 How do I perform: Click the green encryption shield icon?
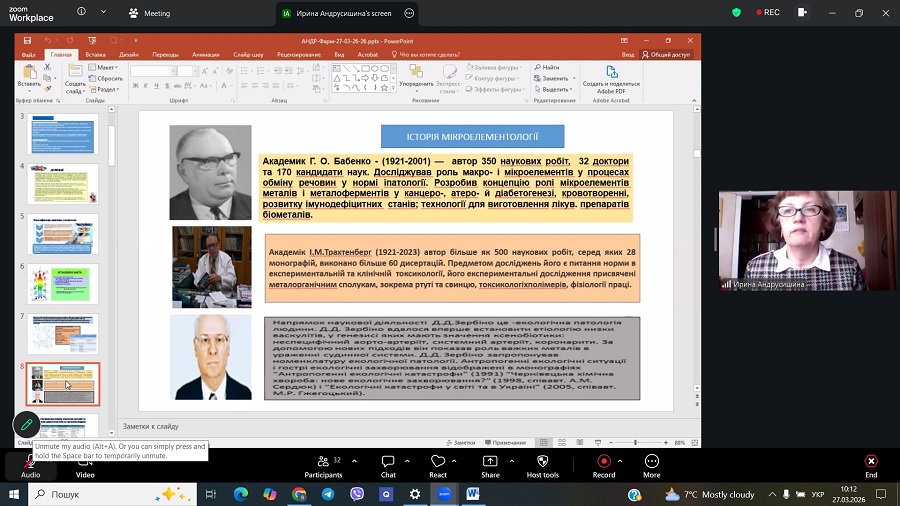737,13
